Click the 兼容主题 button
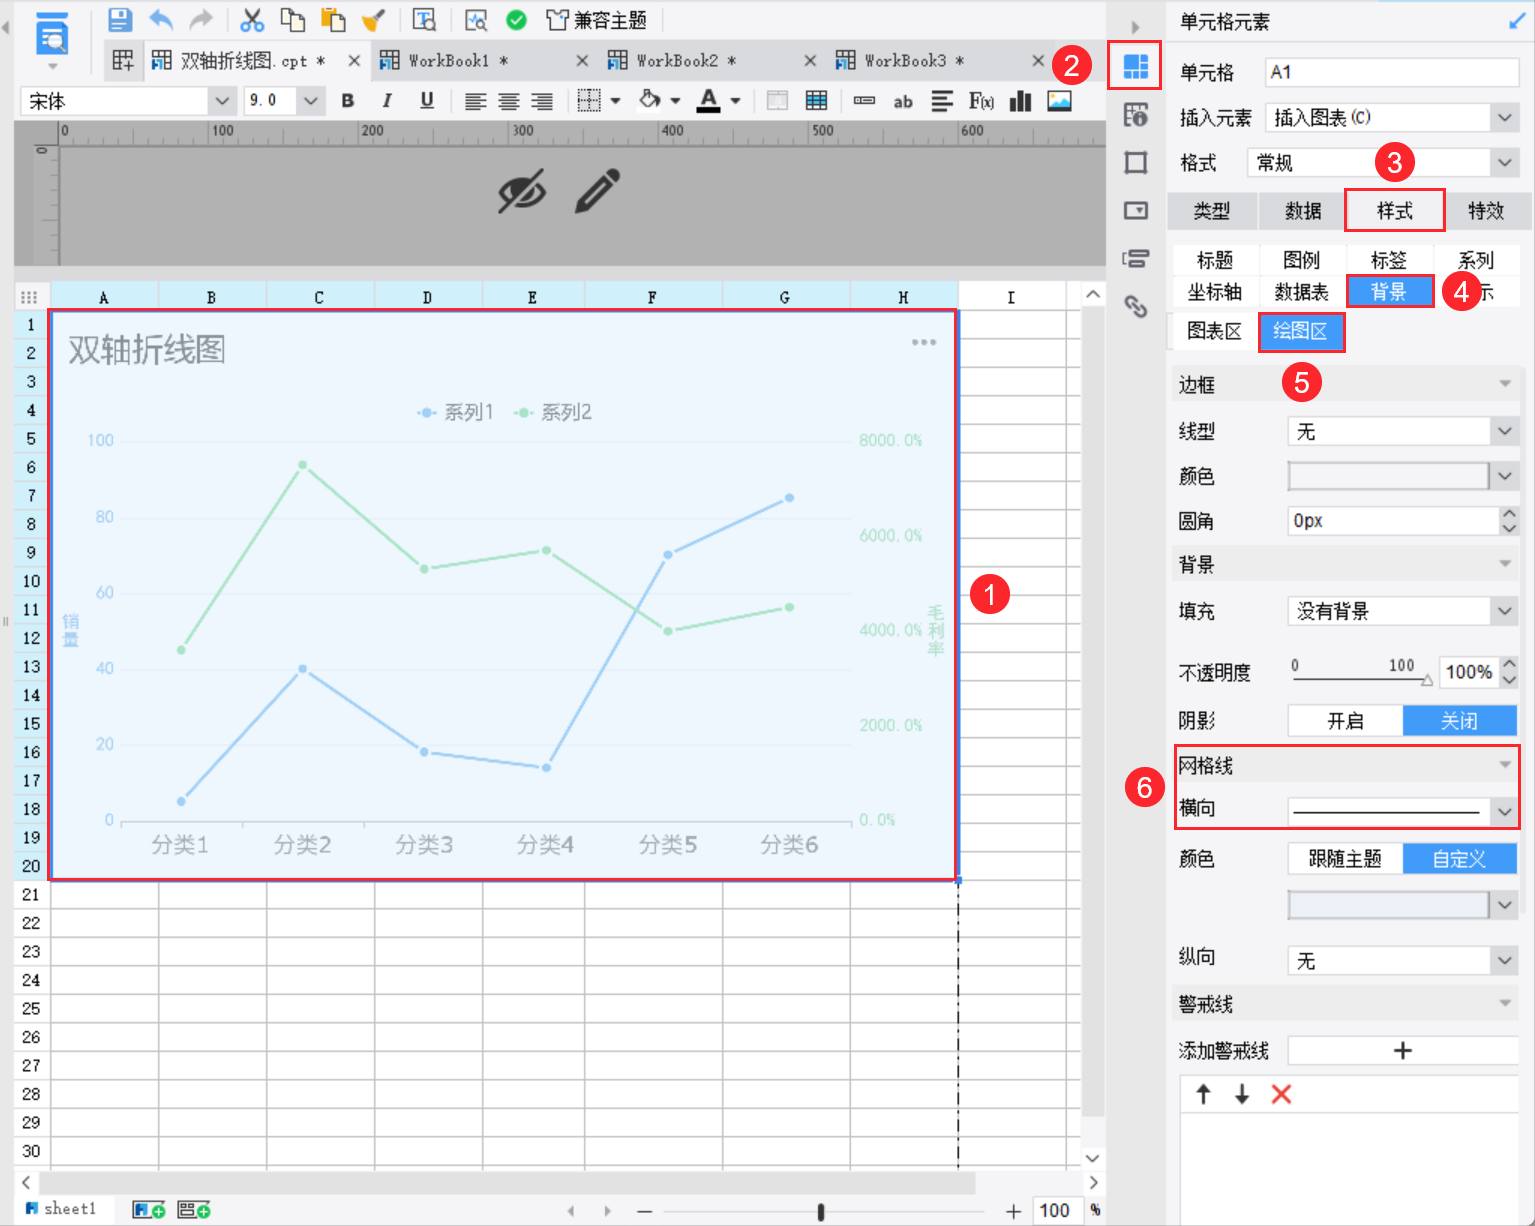 pos(597,20)
